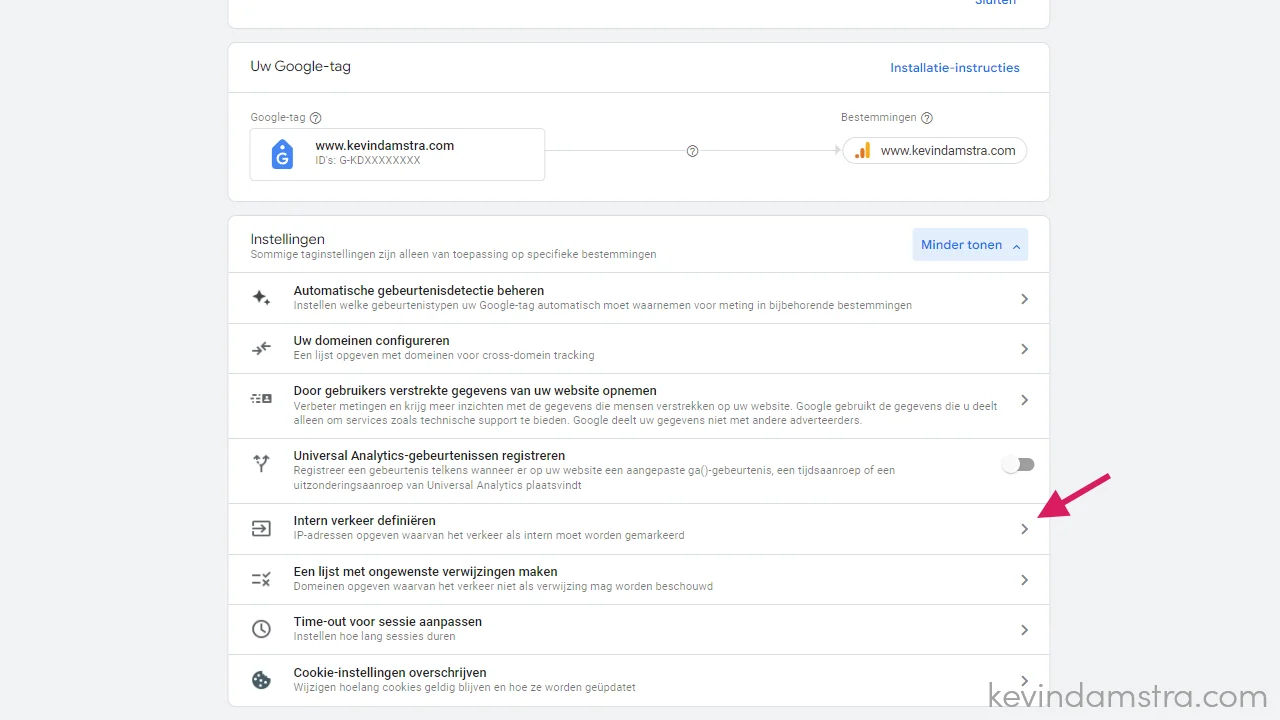Open chevron for Intern verkeer definiëren
The image size is (1280, 720).
[x=1024, y=529]
